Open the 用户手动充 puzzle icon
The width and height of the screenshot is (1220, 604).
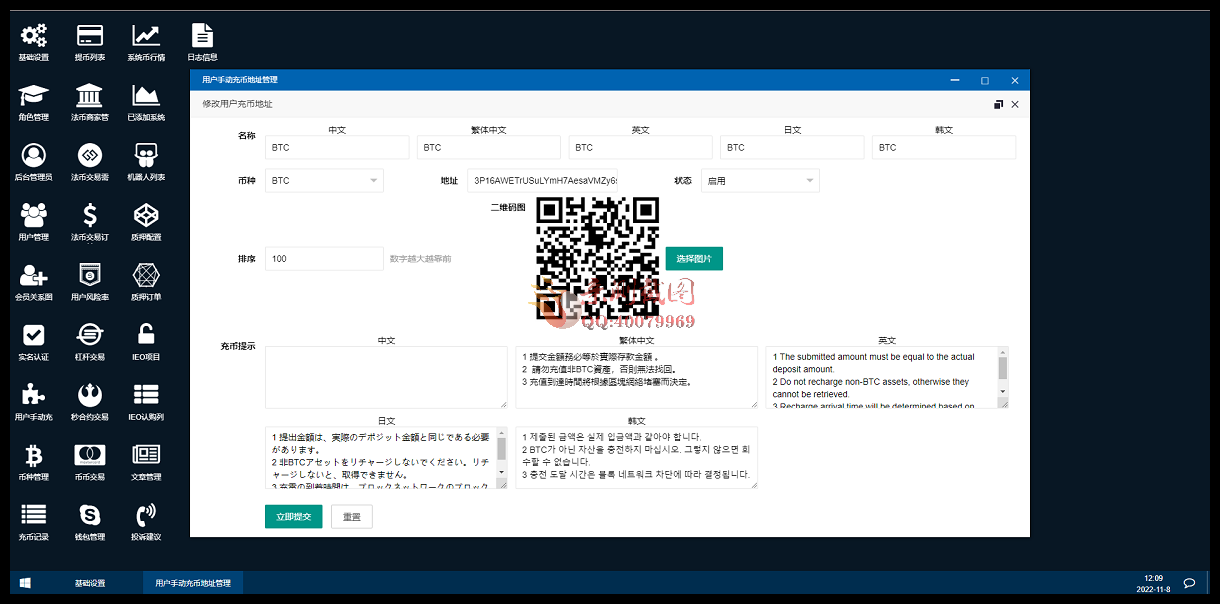click(34, 396)
